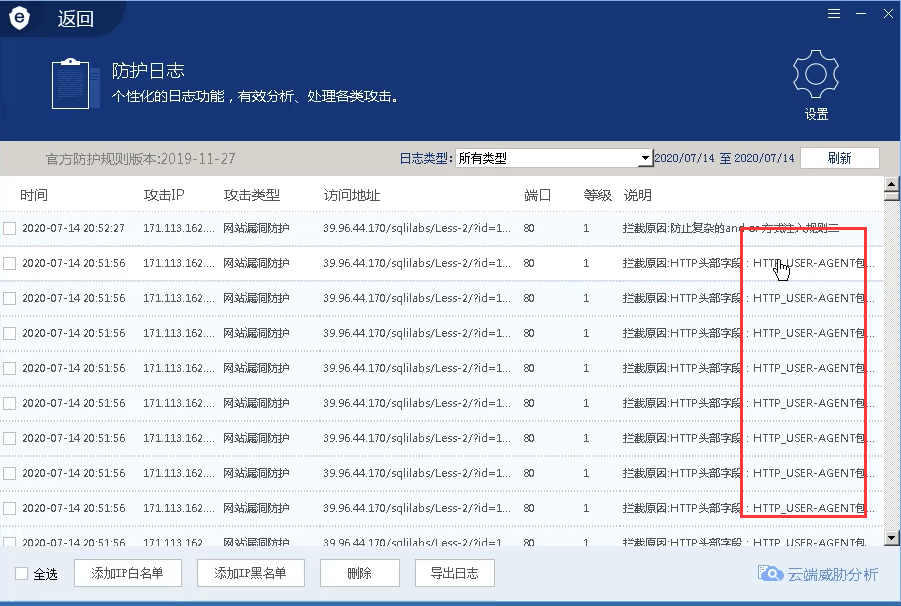Click the shield logo in the title bar

20,18
